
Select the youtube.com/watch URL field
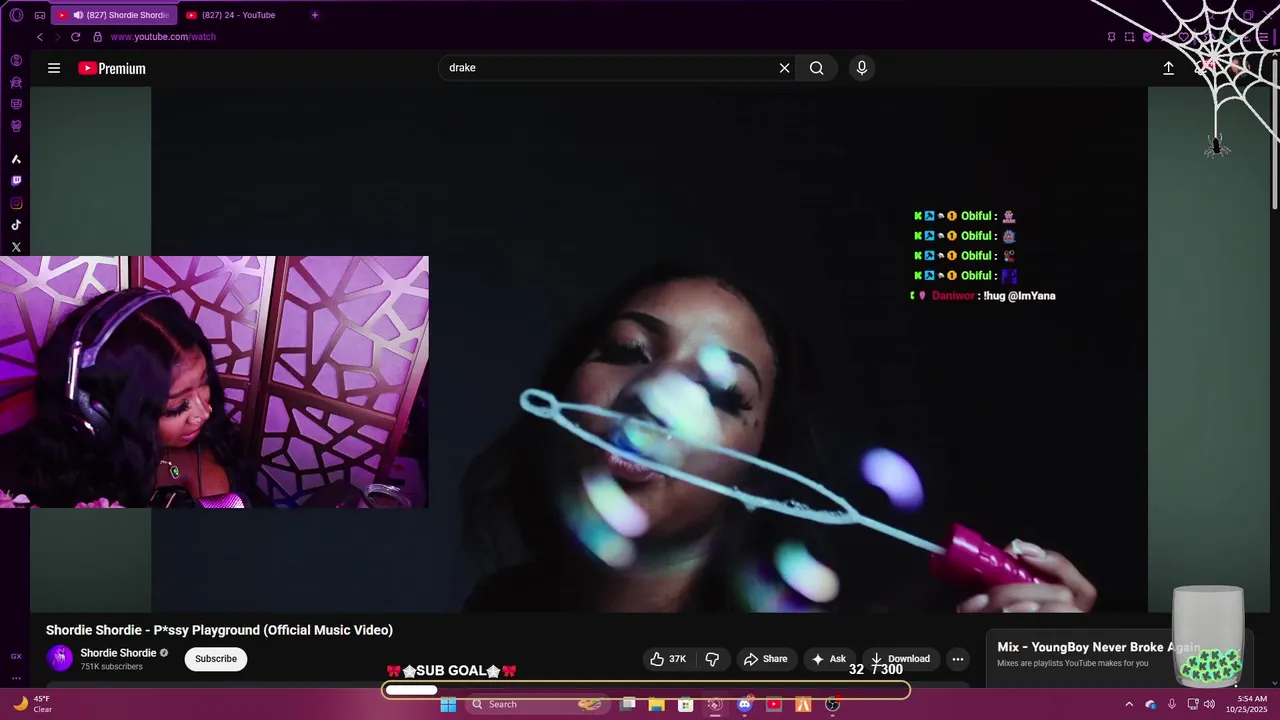tap(163, 37)
